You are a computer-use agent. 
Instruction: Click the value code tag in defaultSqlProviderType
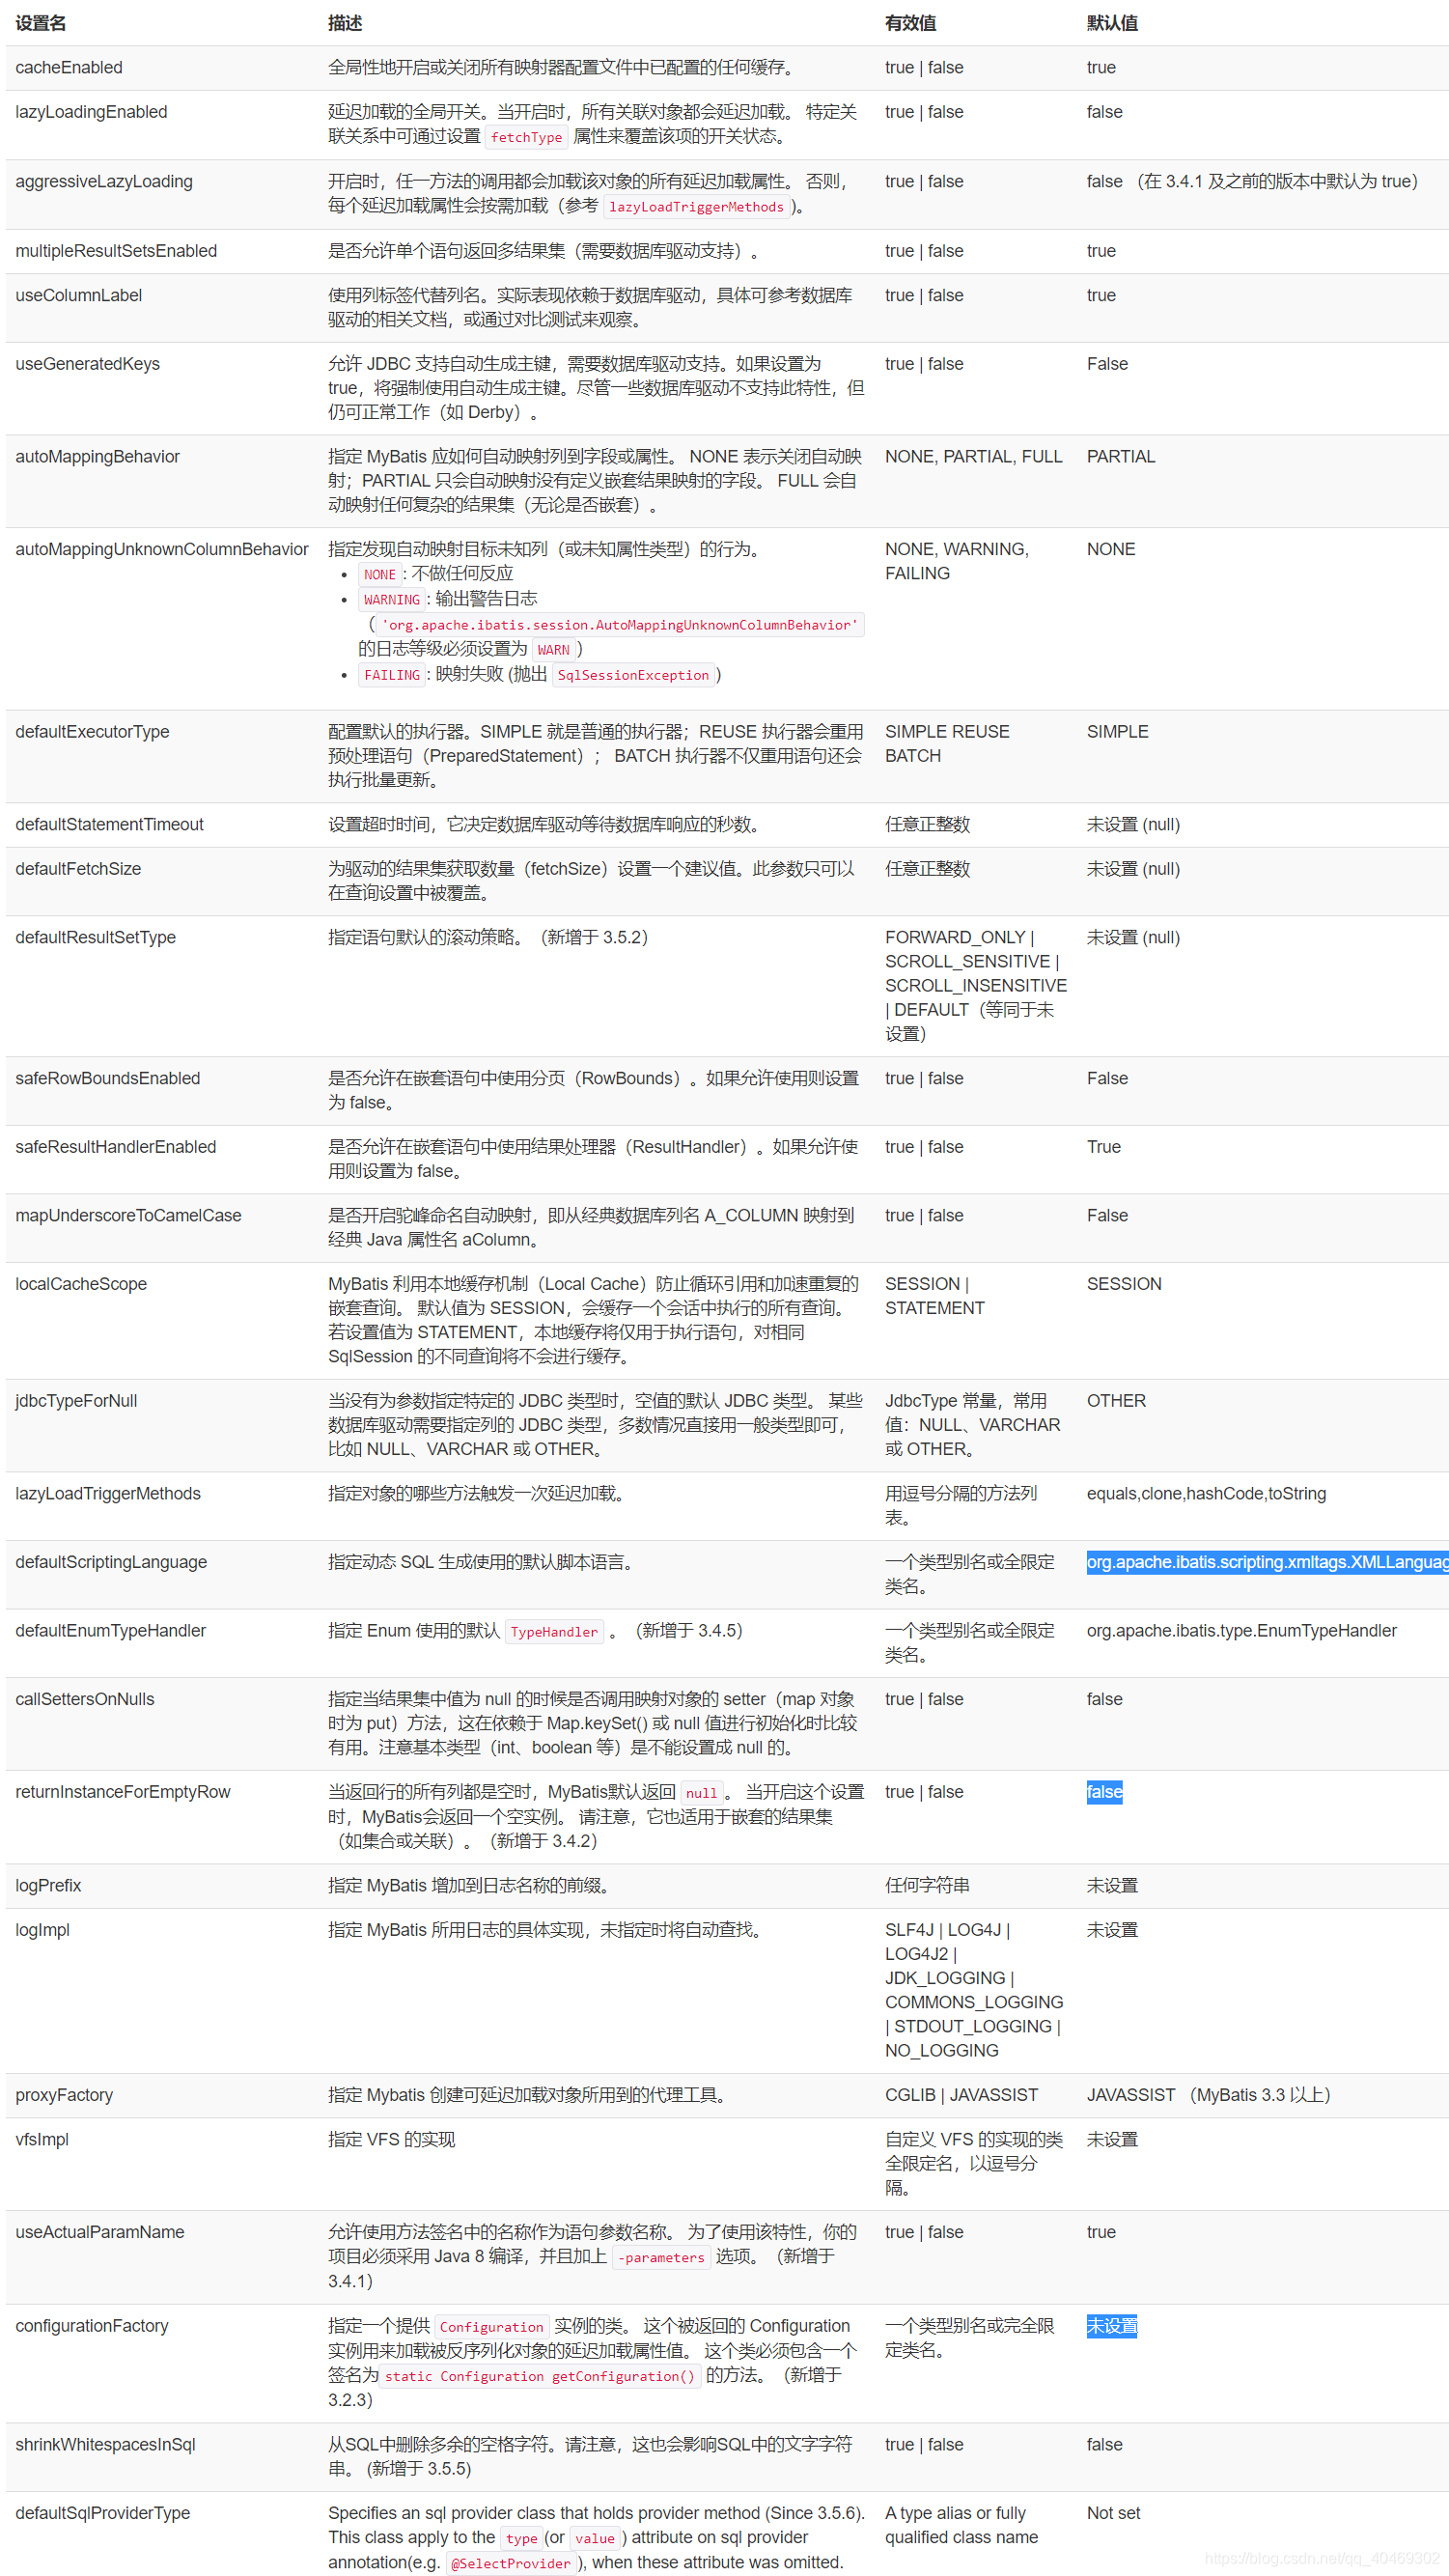point(595,2538)
